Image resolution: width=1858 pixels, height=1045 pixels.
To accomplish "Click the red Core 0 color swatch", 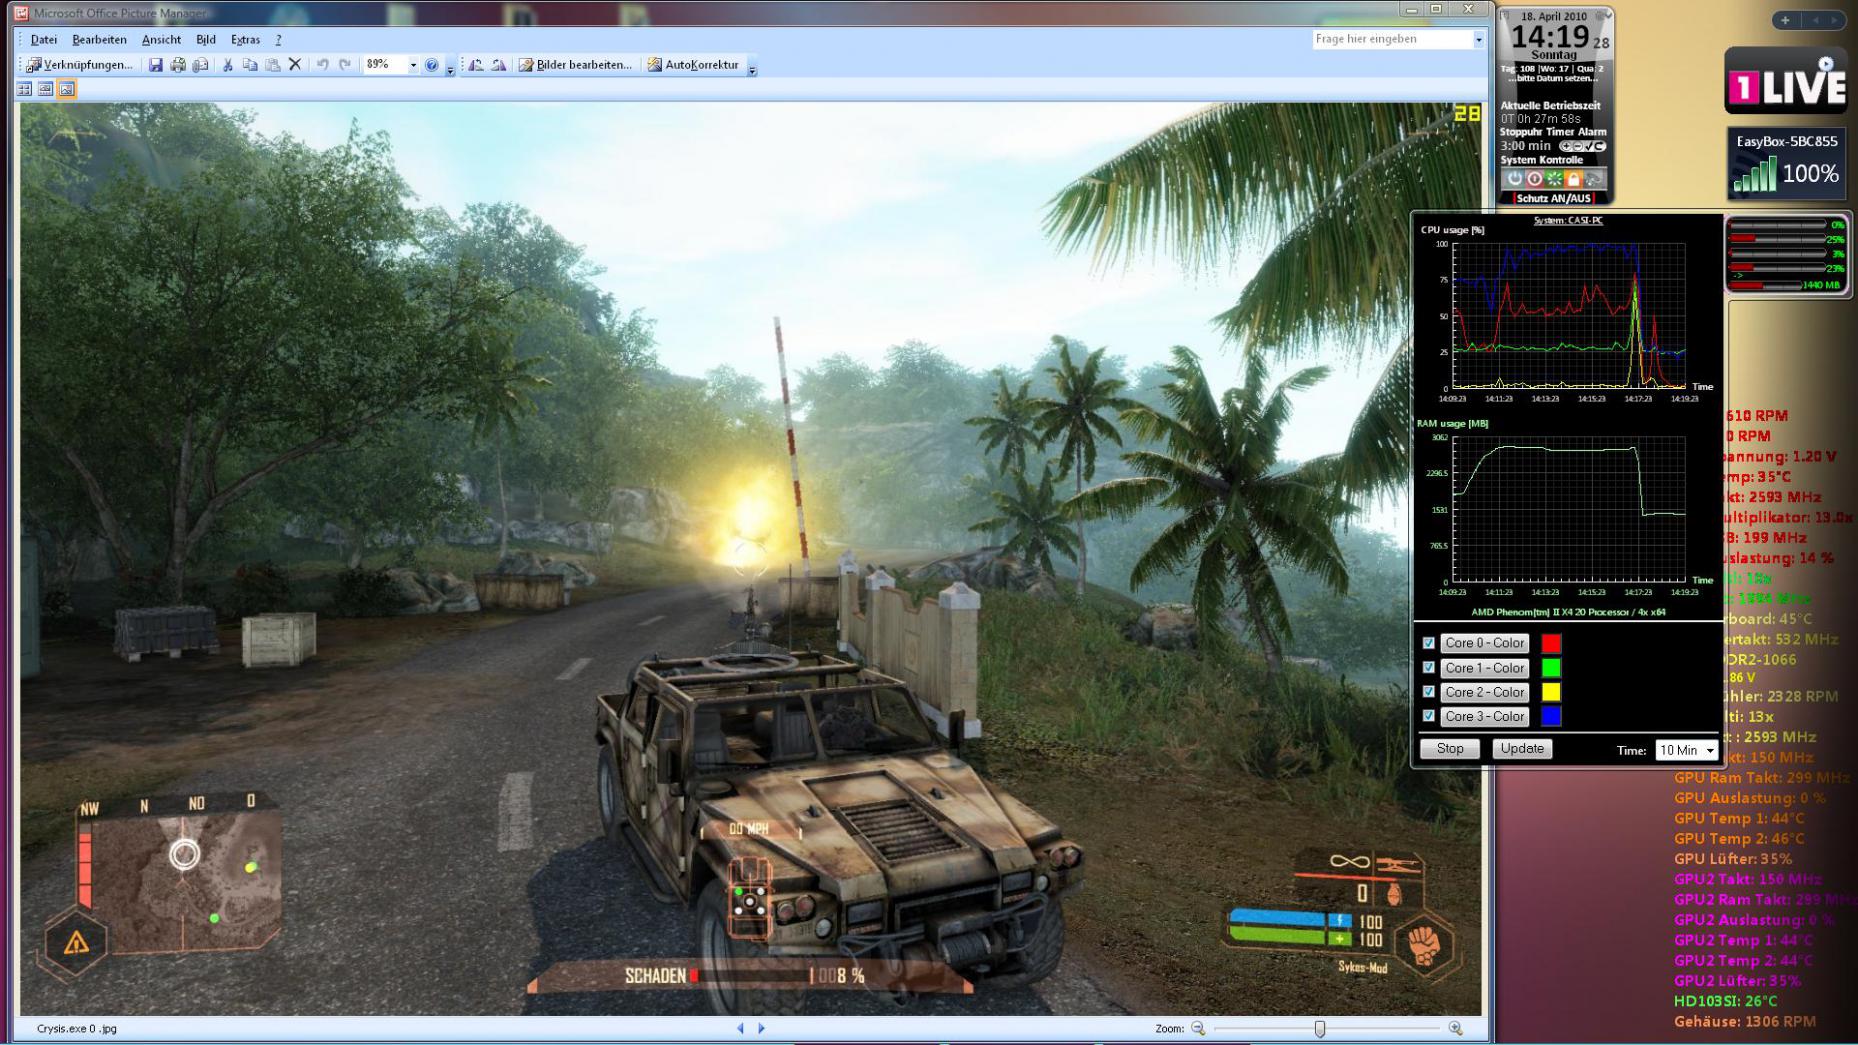I will coord(1551,643).
